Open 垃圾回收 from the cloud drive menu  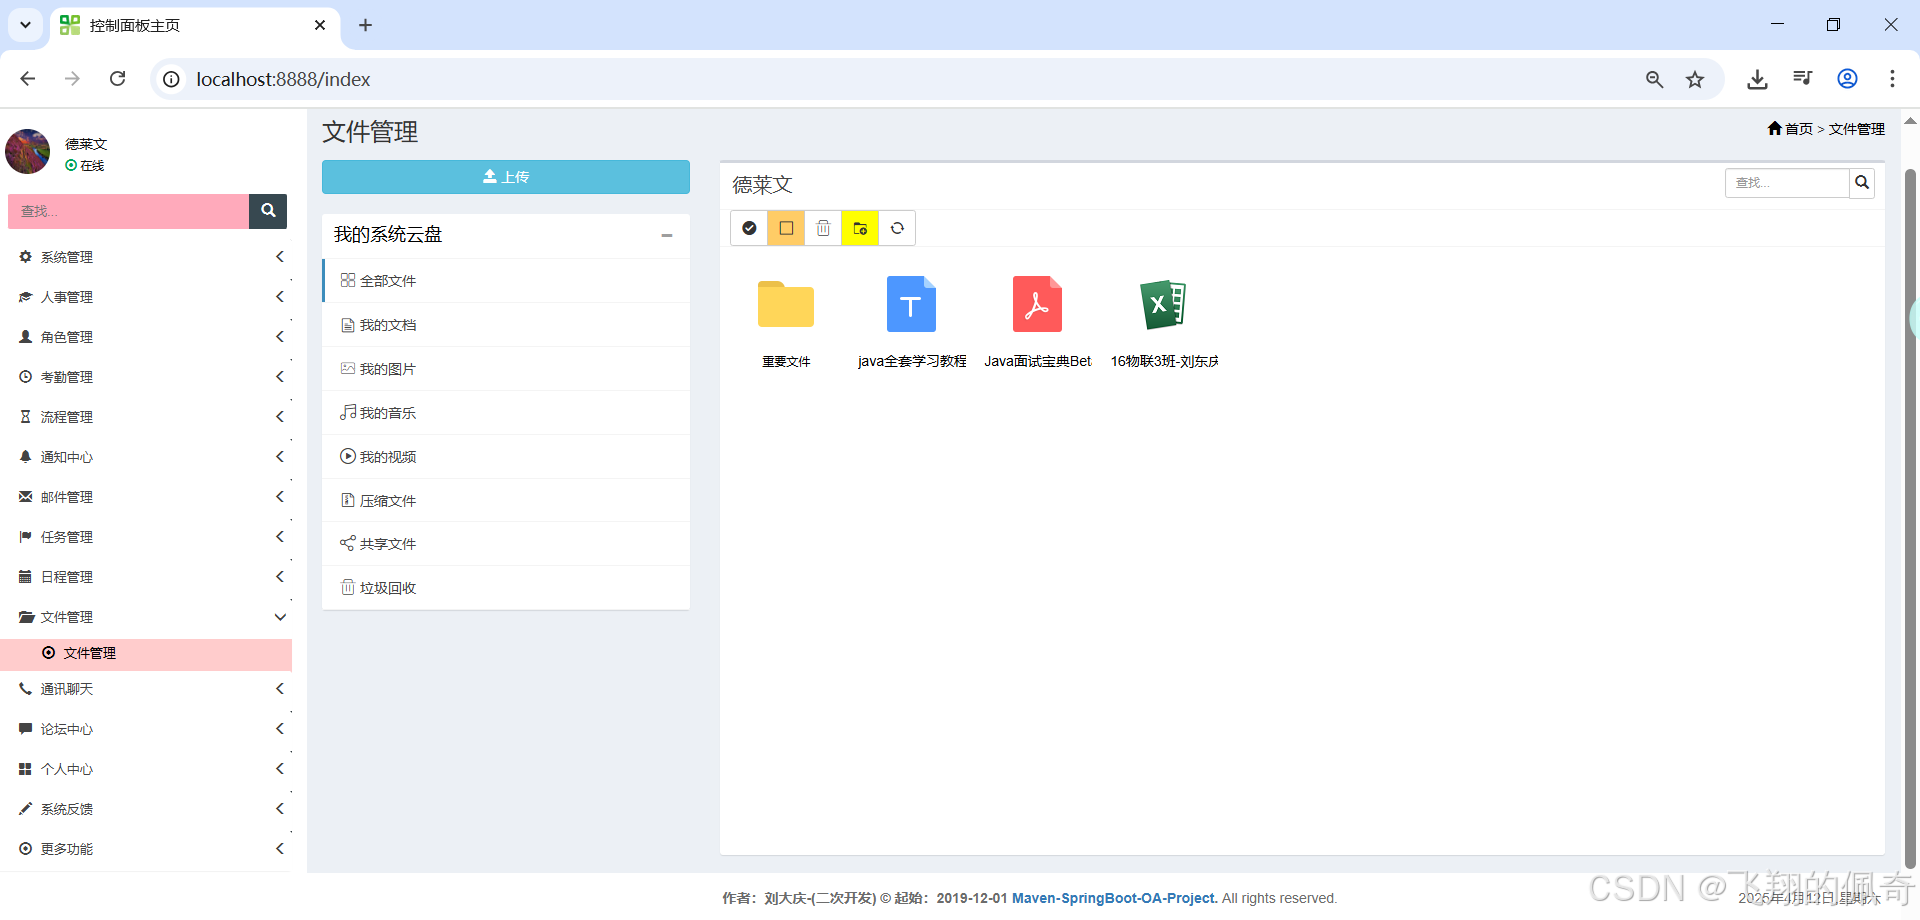[388, 587]
